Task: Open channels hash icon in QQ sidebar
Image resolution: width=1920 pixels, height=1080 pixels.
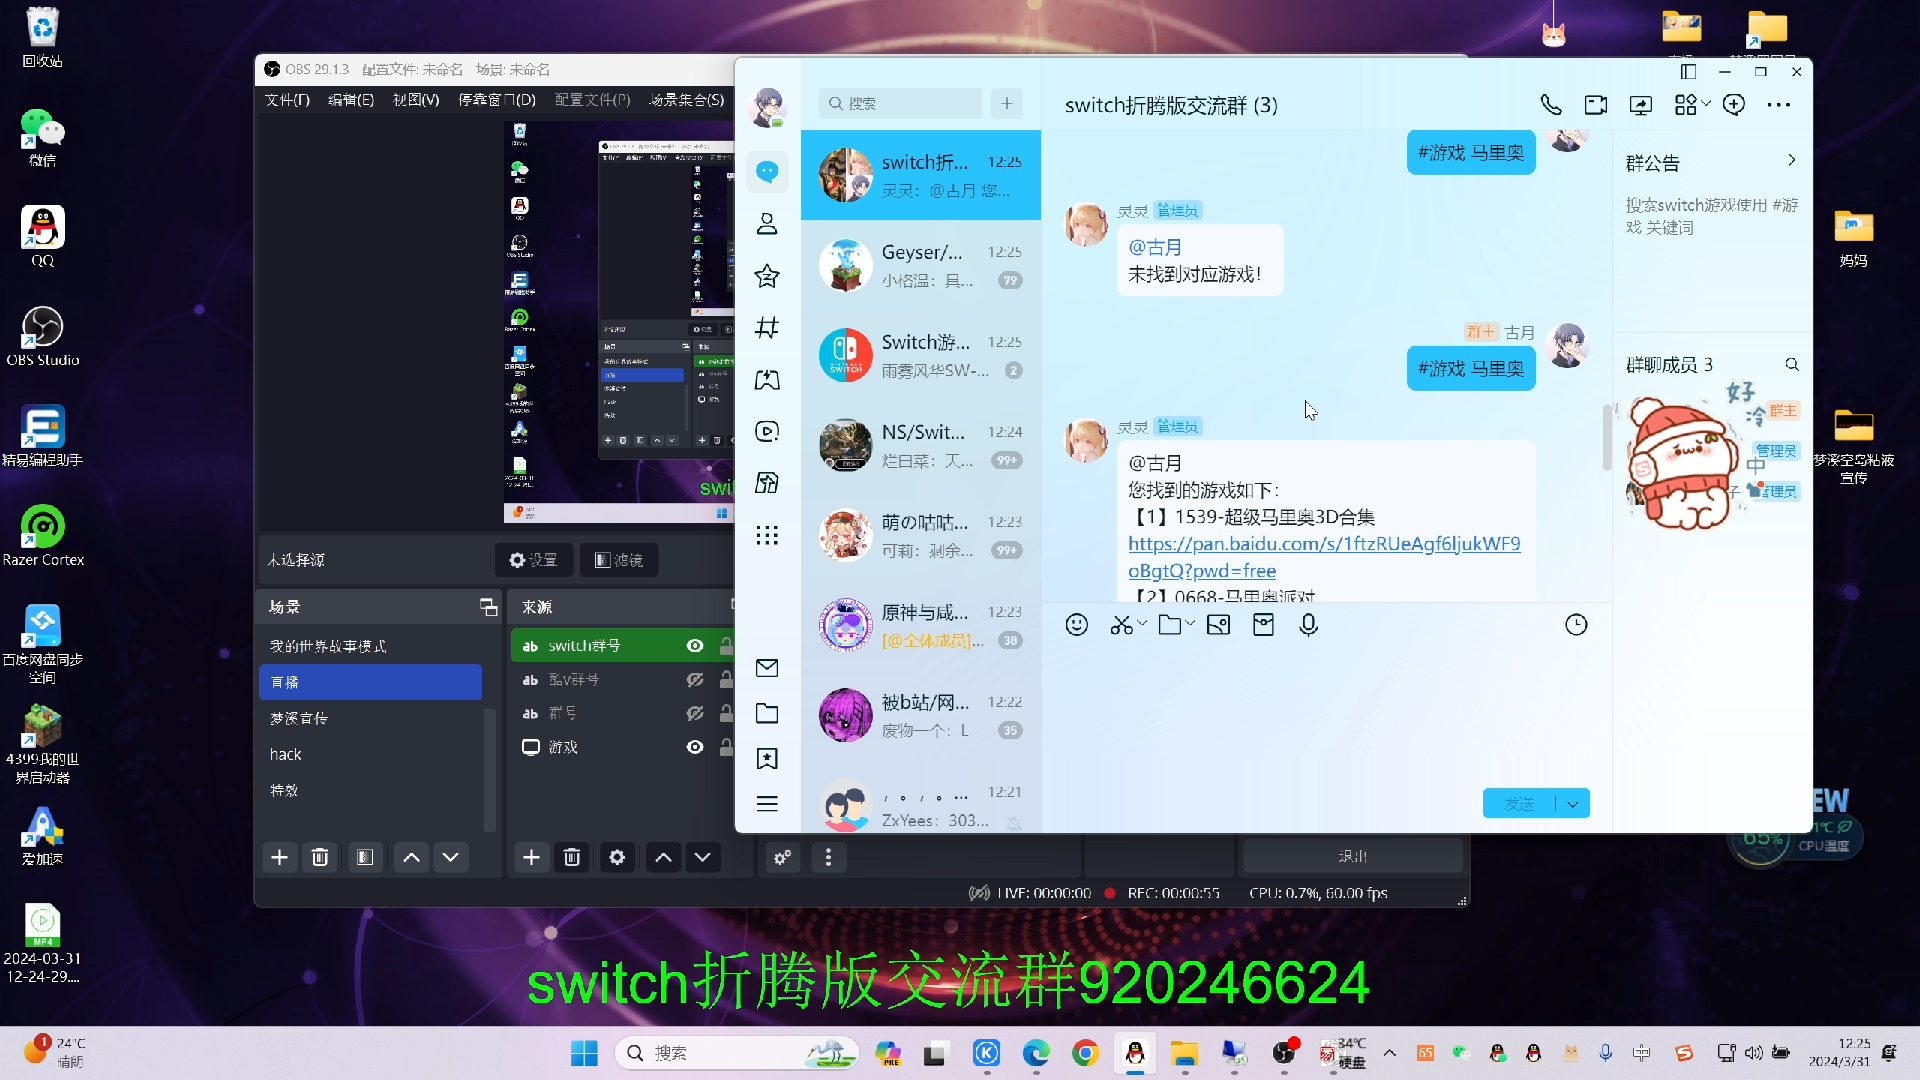Action: pyautogui.click(x=767, y=327)
